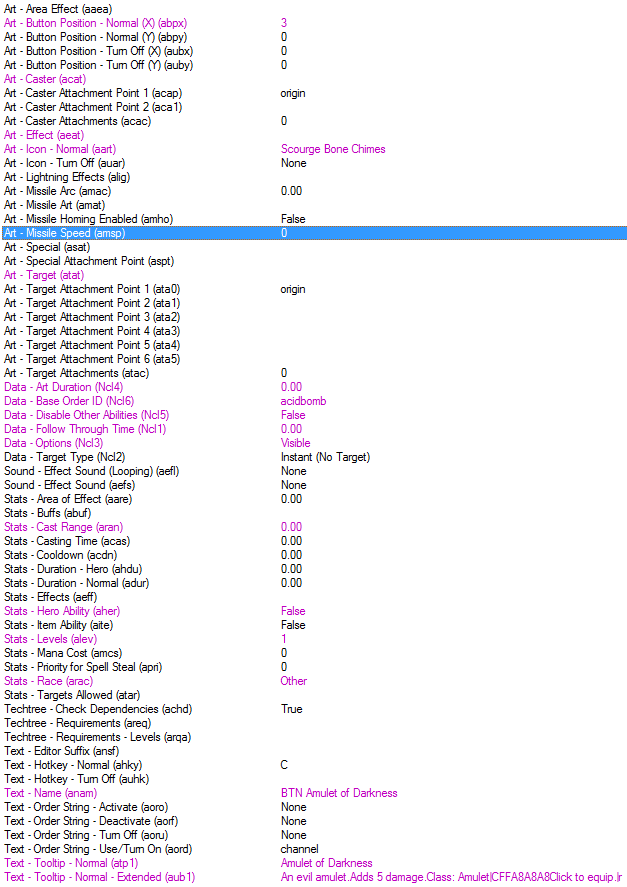The image size is (627, 887).
Task: Select Text - Hotkey - Normal (ahky) row
Action: tap(314, 765)
